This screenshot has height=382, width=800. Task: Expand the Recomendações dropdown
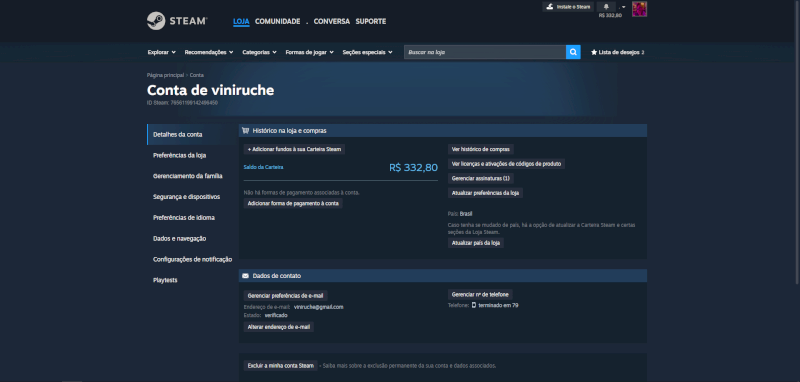pos(209,52)
